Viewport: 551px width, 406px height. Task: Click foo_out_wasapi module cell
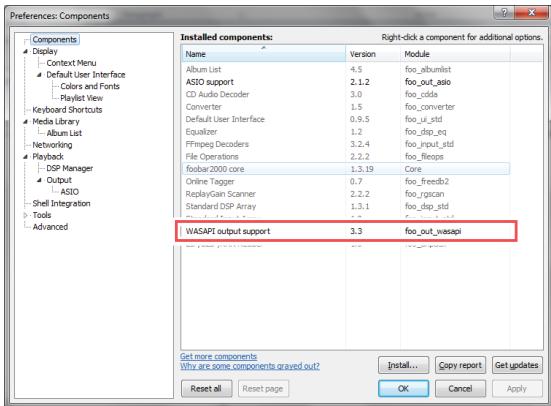click(x=433, y=231)
